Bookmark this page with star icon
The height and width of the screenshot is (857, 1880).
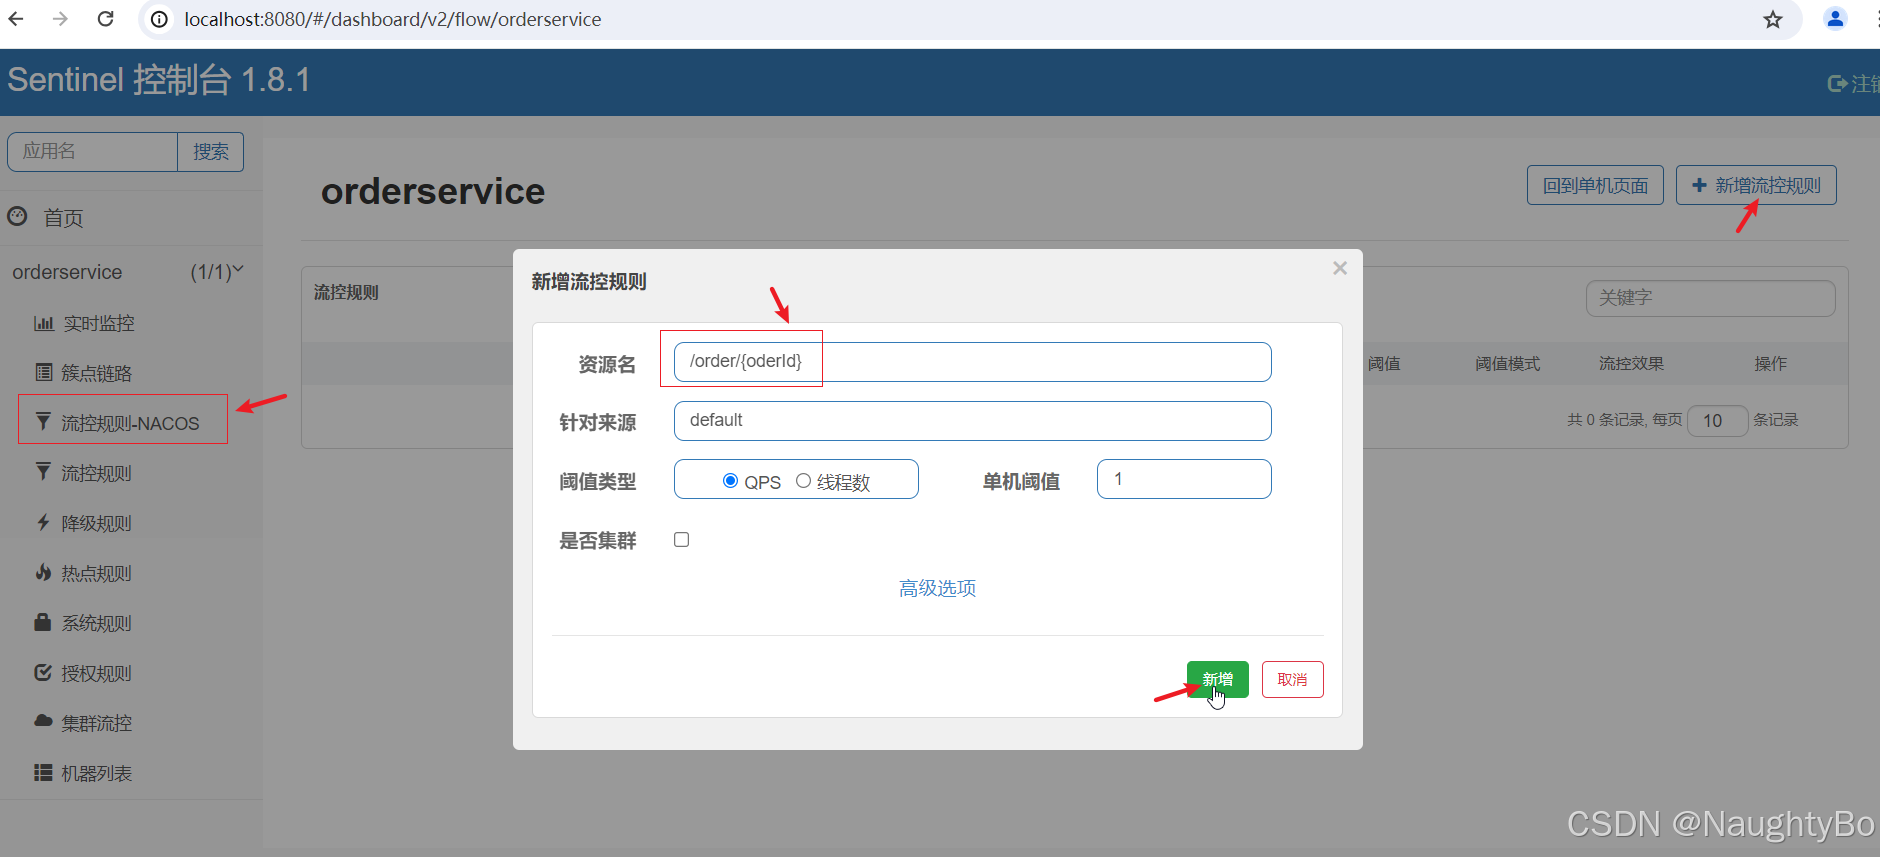tap(1773, 20)
